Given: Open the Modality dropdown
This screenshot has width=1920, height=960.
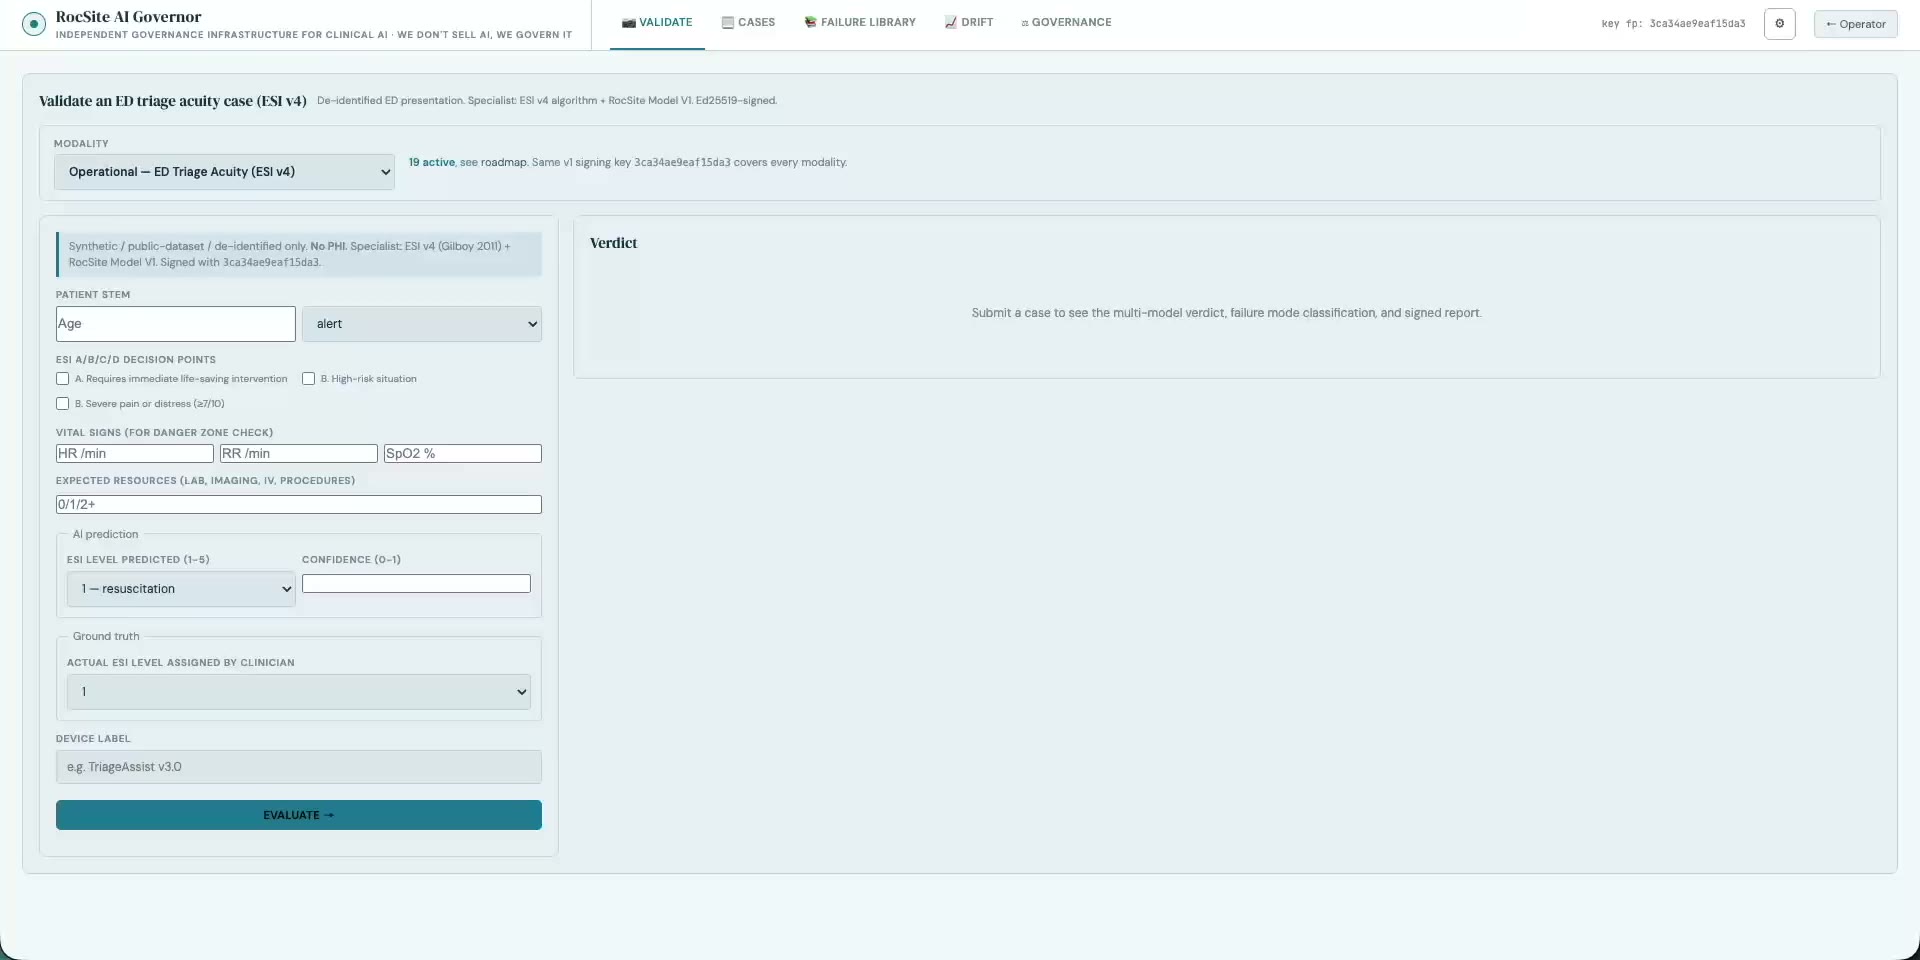Looking at the screenshot, I should coord(224,172).
